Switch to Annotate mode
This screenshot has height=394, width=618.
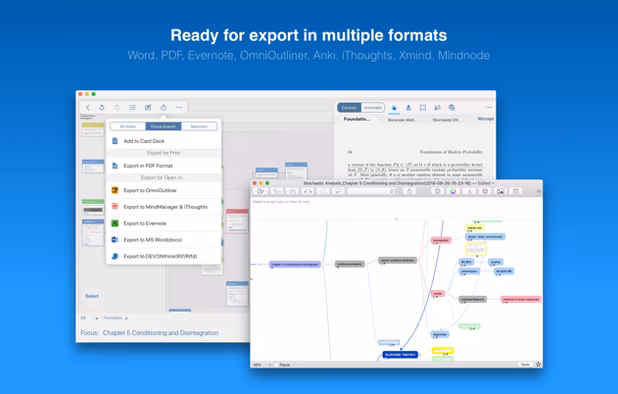pos(372,108)
